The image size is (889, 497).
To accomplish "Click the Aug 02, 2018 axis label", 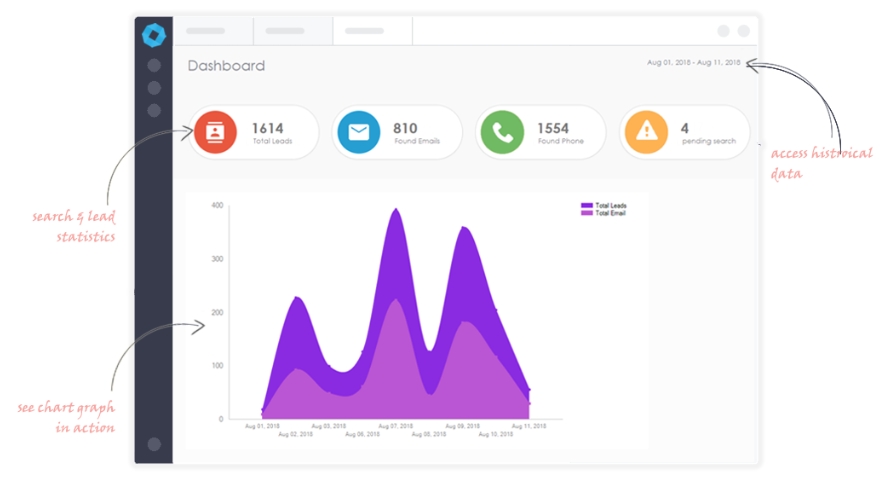I will click(x=295, y=434).
